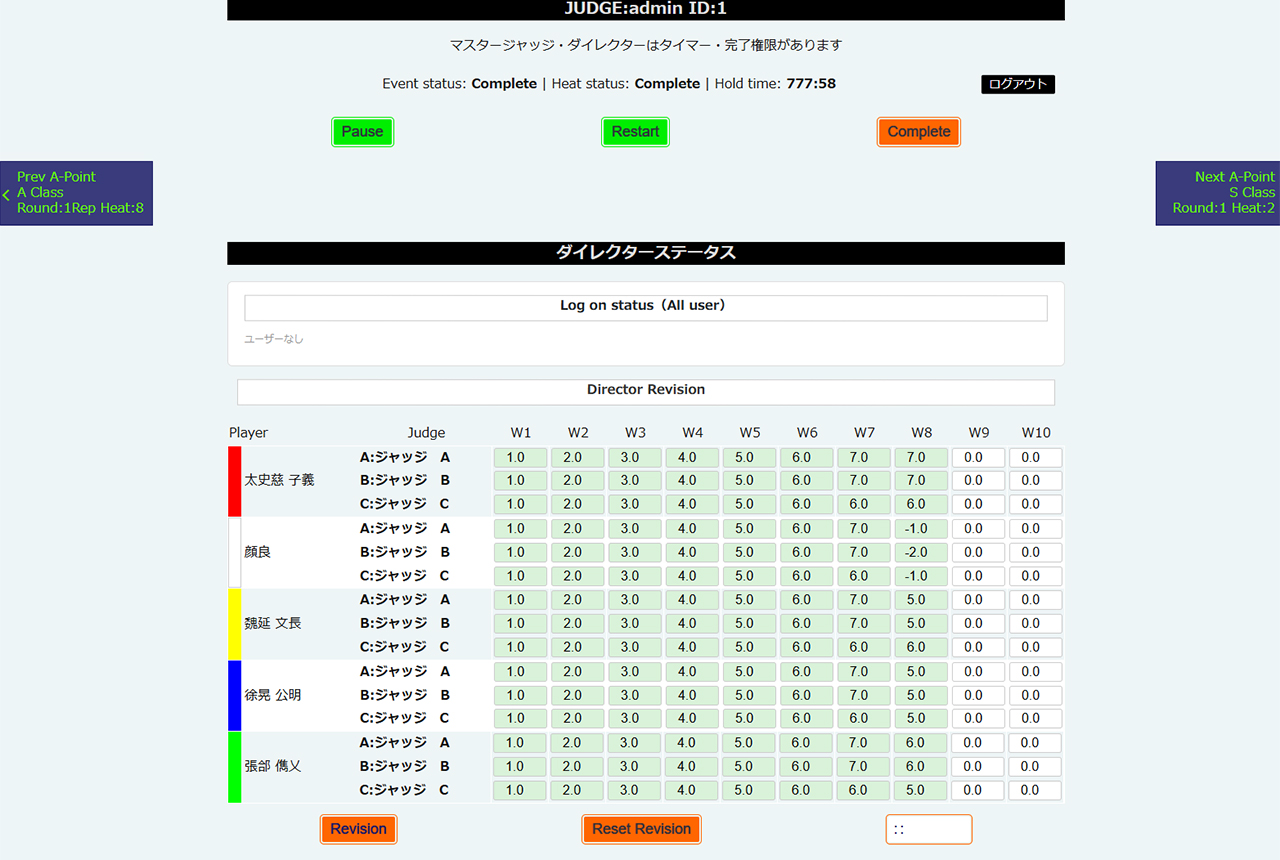Image resolution: width=1280 pixels, height=860 pixels.
Task: Click red color bar of 太史慈 子義
Action: tap(235, 481)
